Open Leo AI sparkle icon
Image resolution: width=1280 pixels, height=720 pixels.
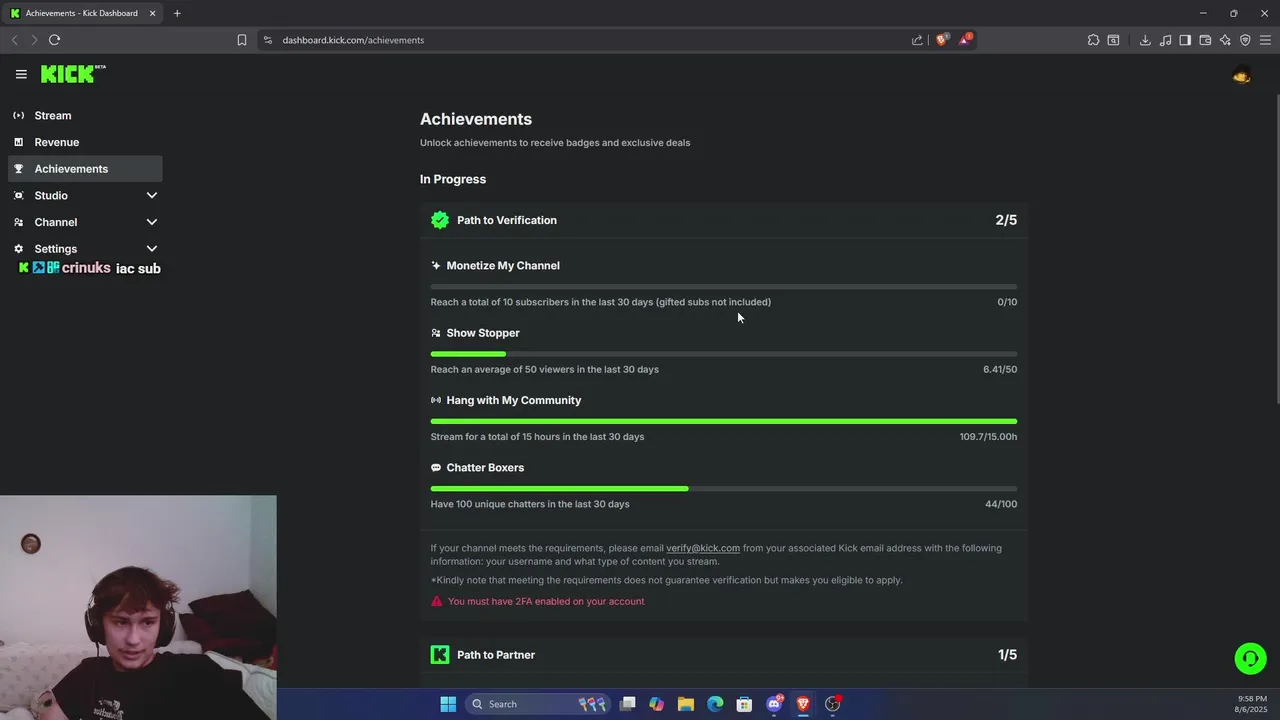click(x=1225, y=40)
